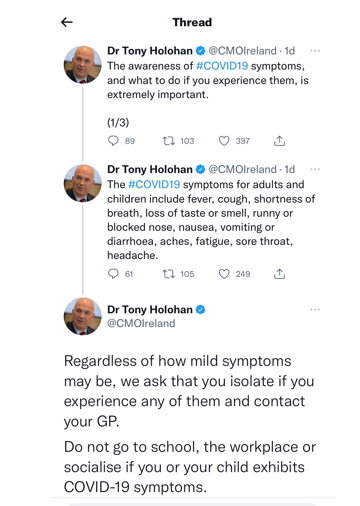
Task: Reply to the second tweet with 61 replies
Action: (x=113, y=274)
